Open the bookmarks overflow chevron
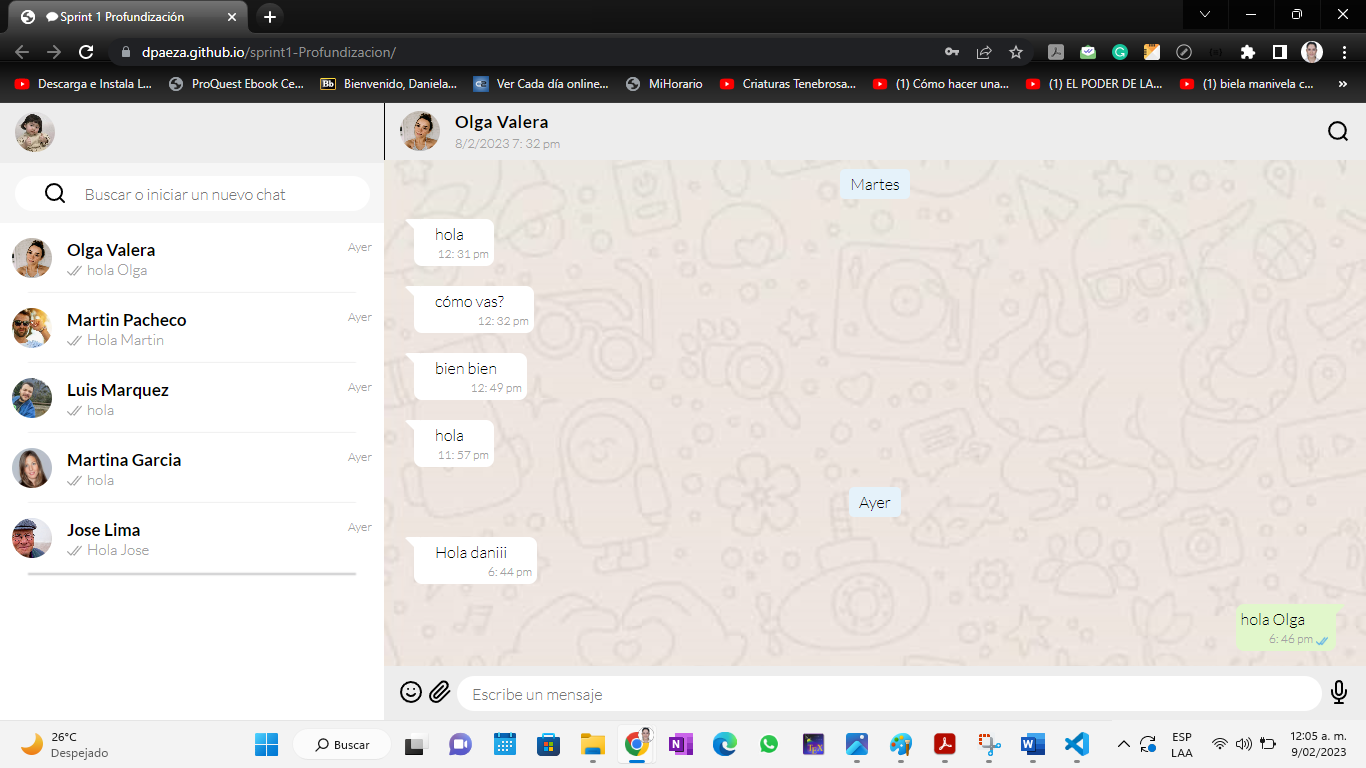 coord(1343,84)
